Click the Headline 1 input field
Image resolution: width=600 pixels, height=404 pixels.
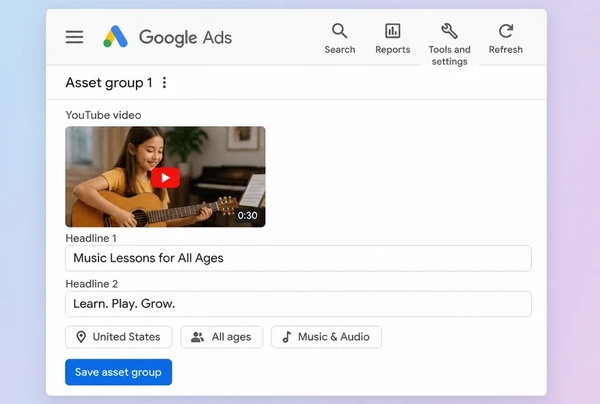click(298, 258)
